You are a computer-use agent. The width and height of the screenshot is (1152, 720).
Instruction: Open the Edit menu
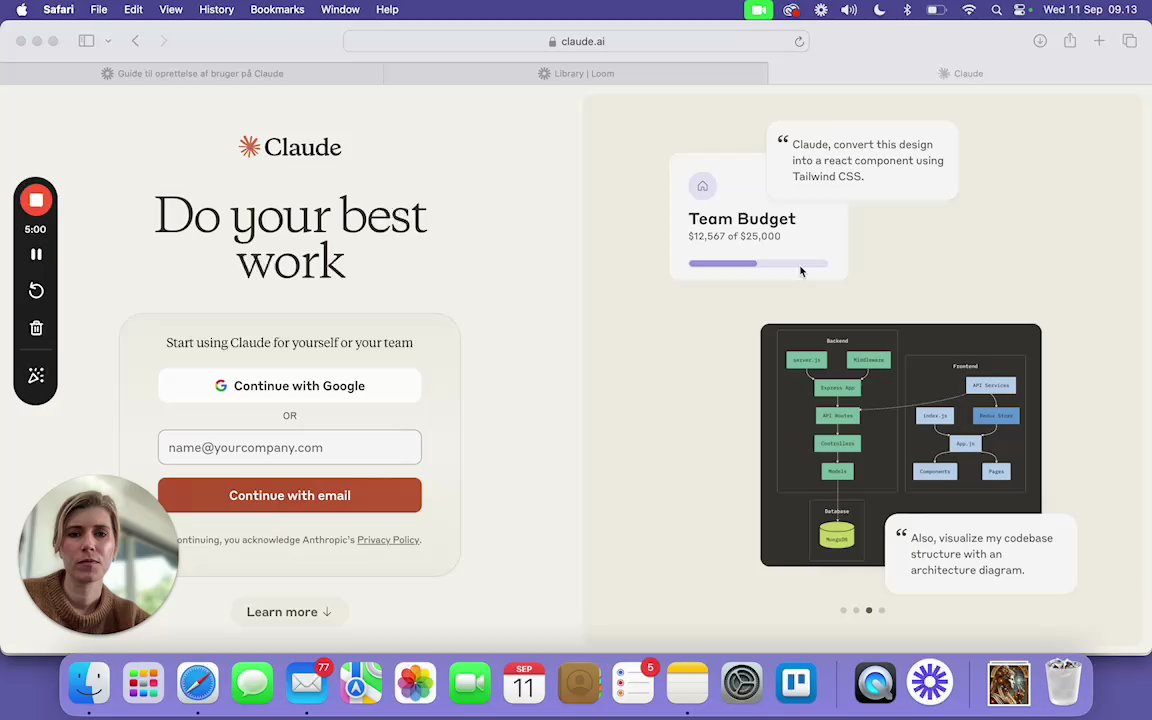pos(133,10)
